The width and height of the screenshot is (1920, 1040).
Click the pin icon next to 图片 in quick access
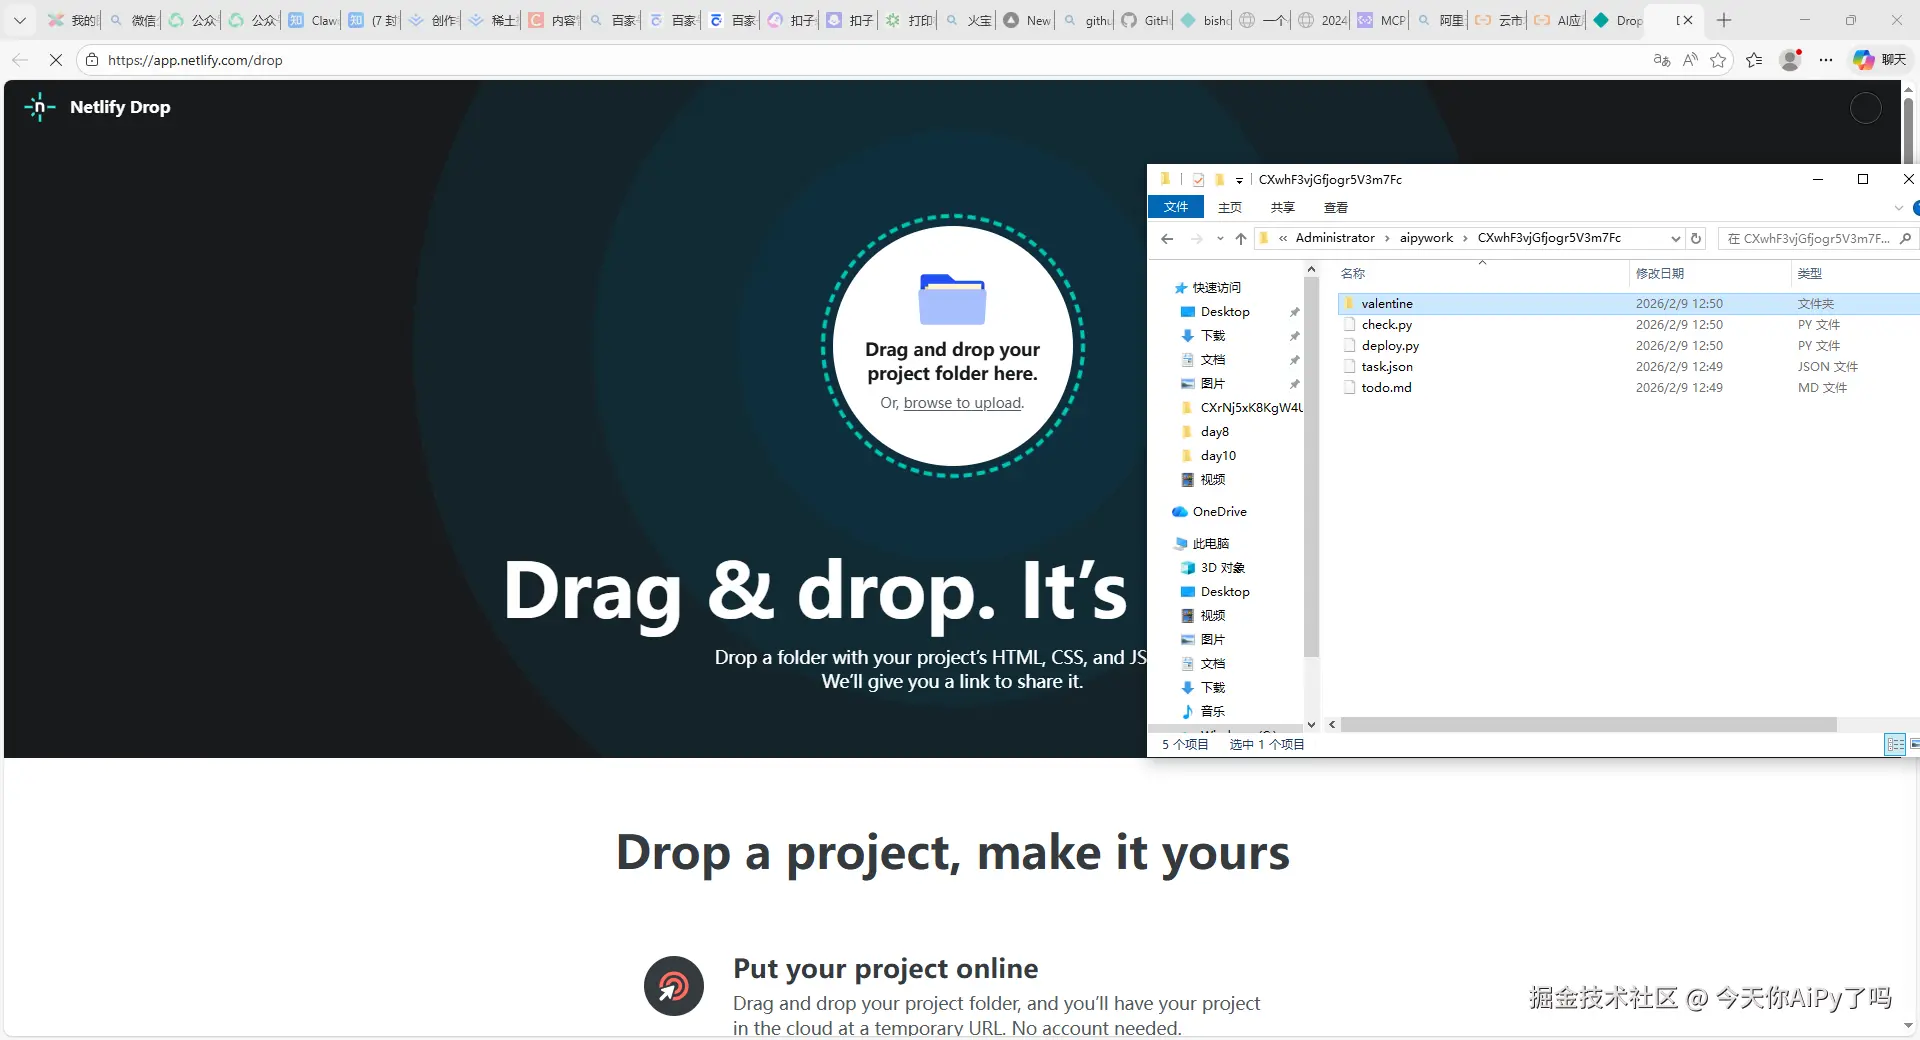[1295, 384]
